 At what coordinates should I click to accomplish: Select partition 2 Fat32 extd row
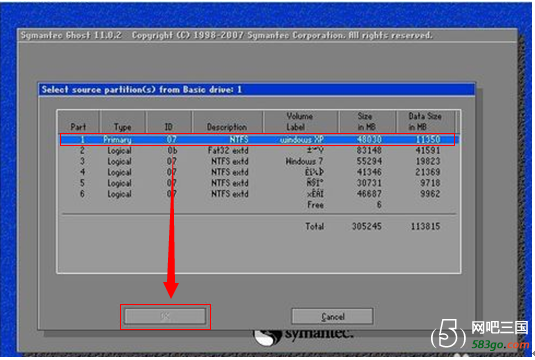point(259,150)
